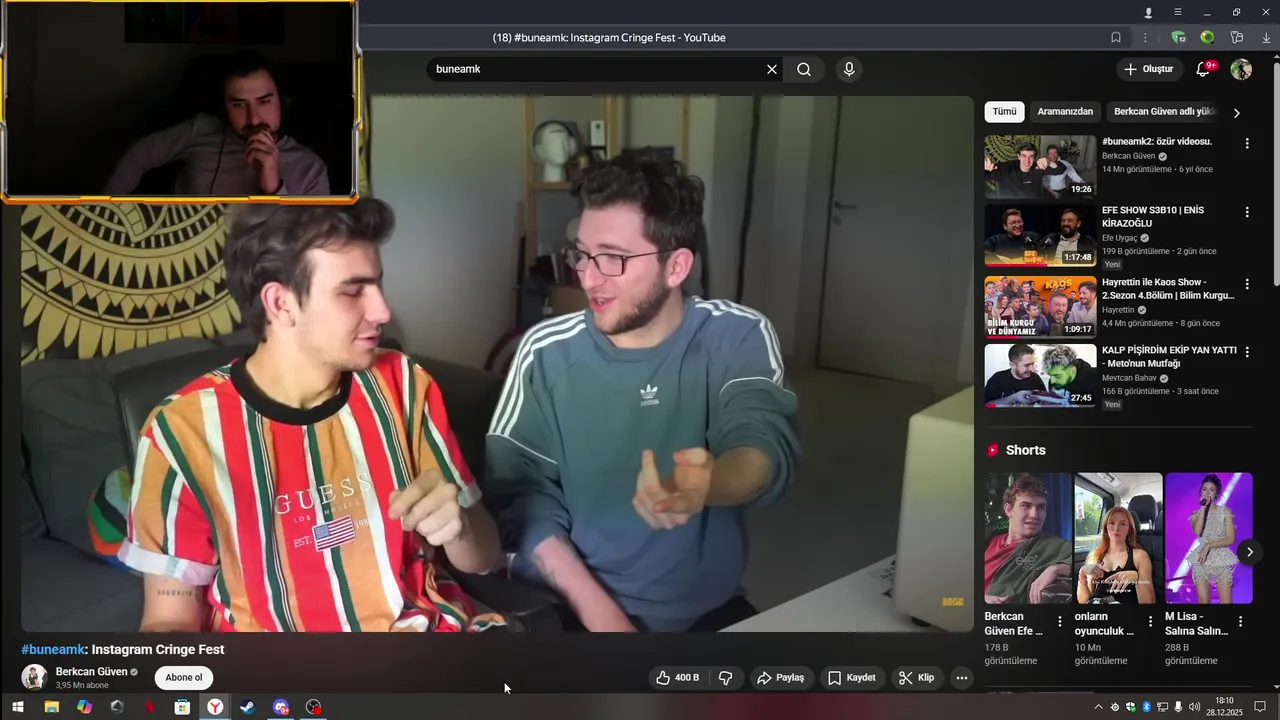The image size is (1280, 720).
Task: Open Hayrettin ile Kaos Show thumbnail
Action: 1040,307
